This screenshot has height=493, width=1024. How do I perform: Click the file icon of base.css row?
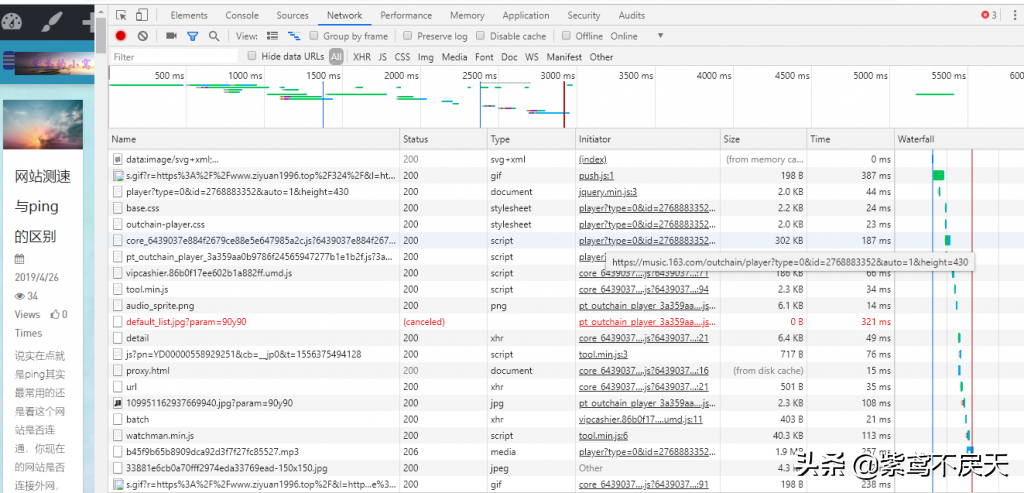118,208
